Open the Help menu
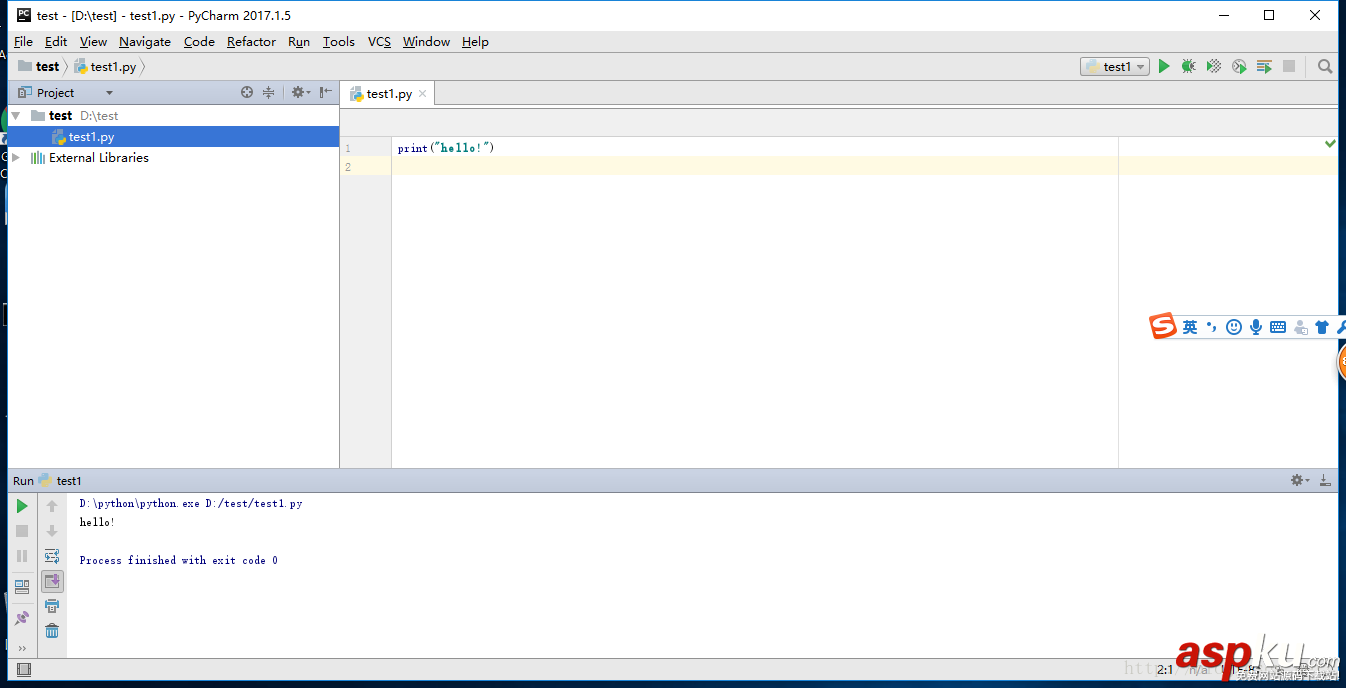1346x688 pixels. 475,42
